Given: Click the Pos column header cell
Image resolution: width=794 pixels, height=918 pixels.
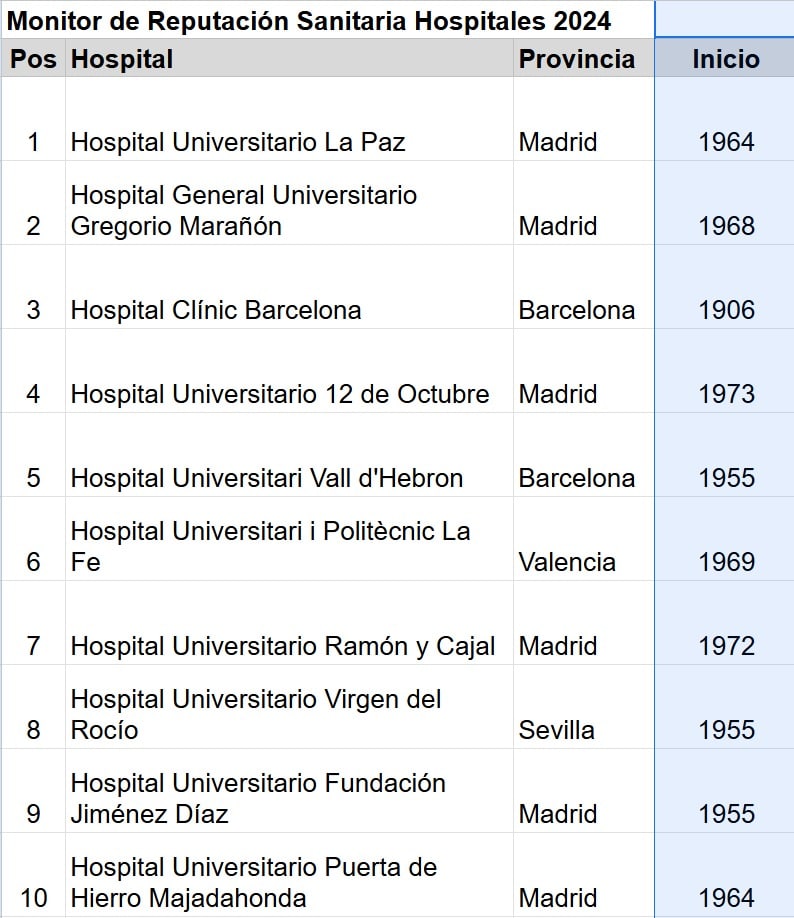Looking at the screenshot, I should 33,59.
